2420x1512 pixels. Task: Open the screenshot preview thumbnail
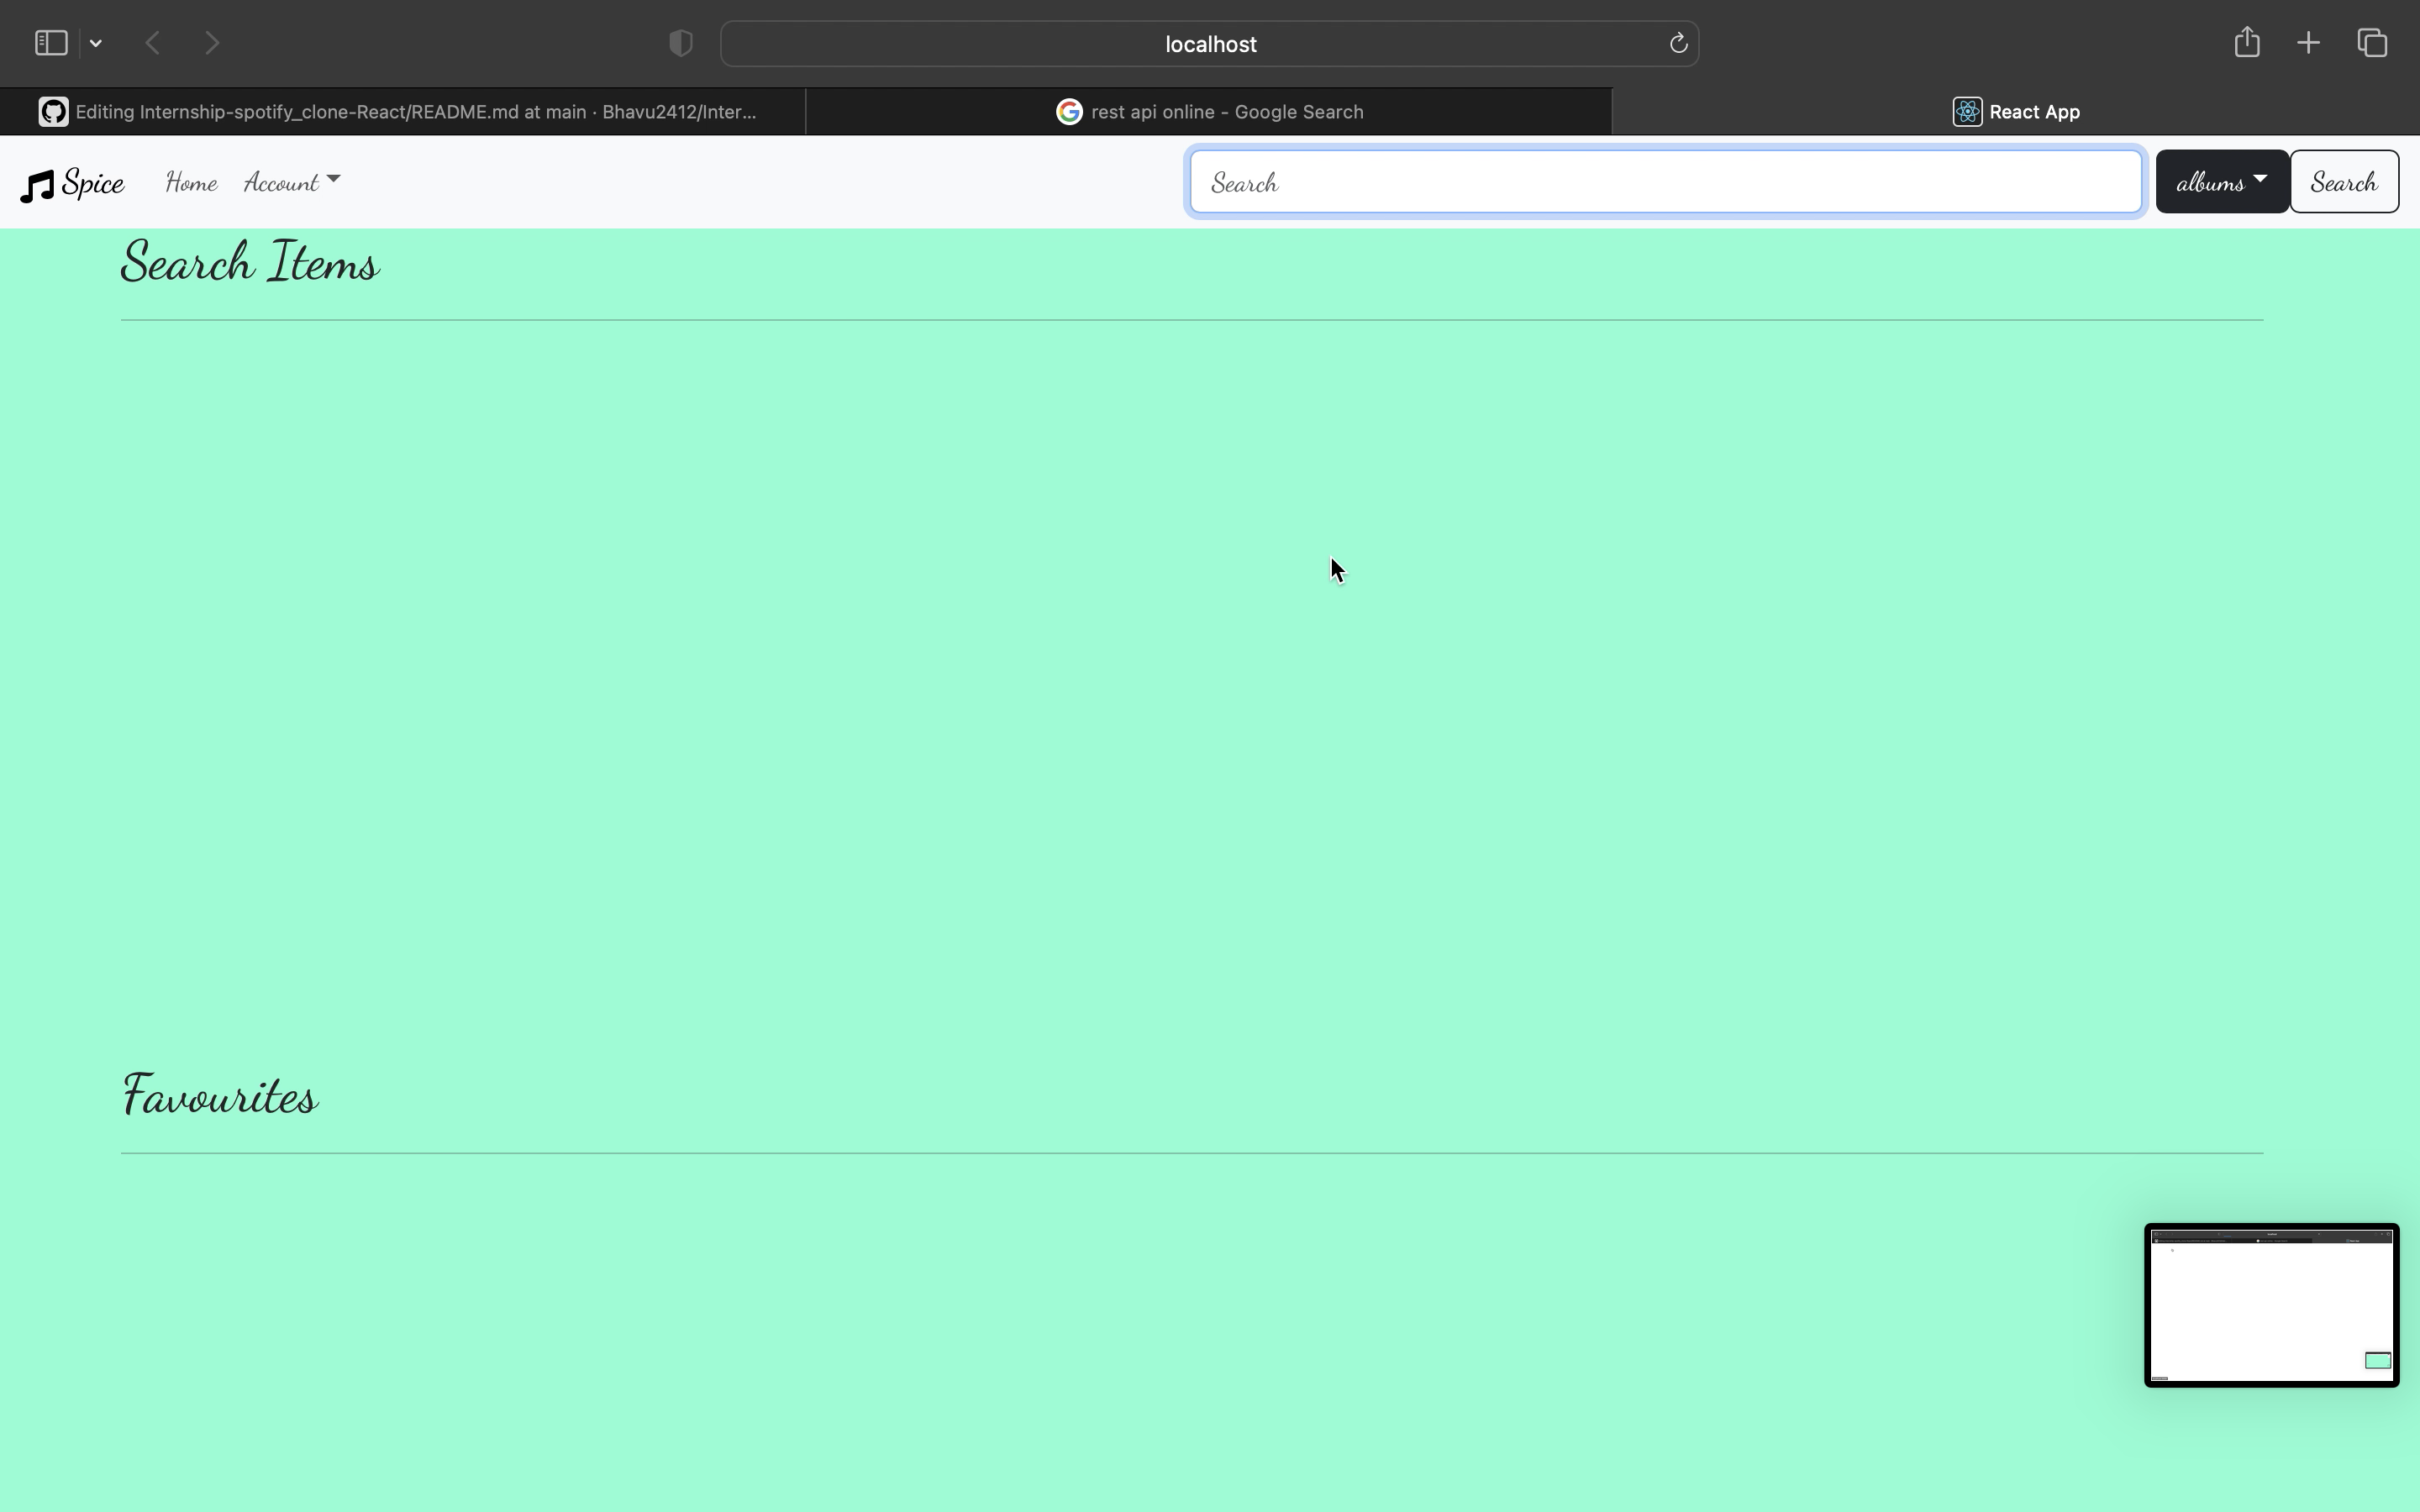tap(2270, 1304)
